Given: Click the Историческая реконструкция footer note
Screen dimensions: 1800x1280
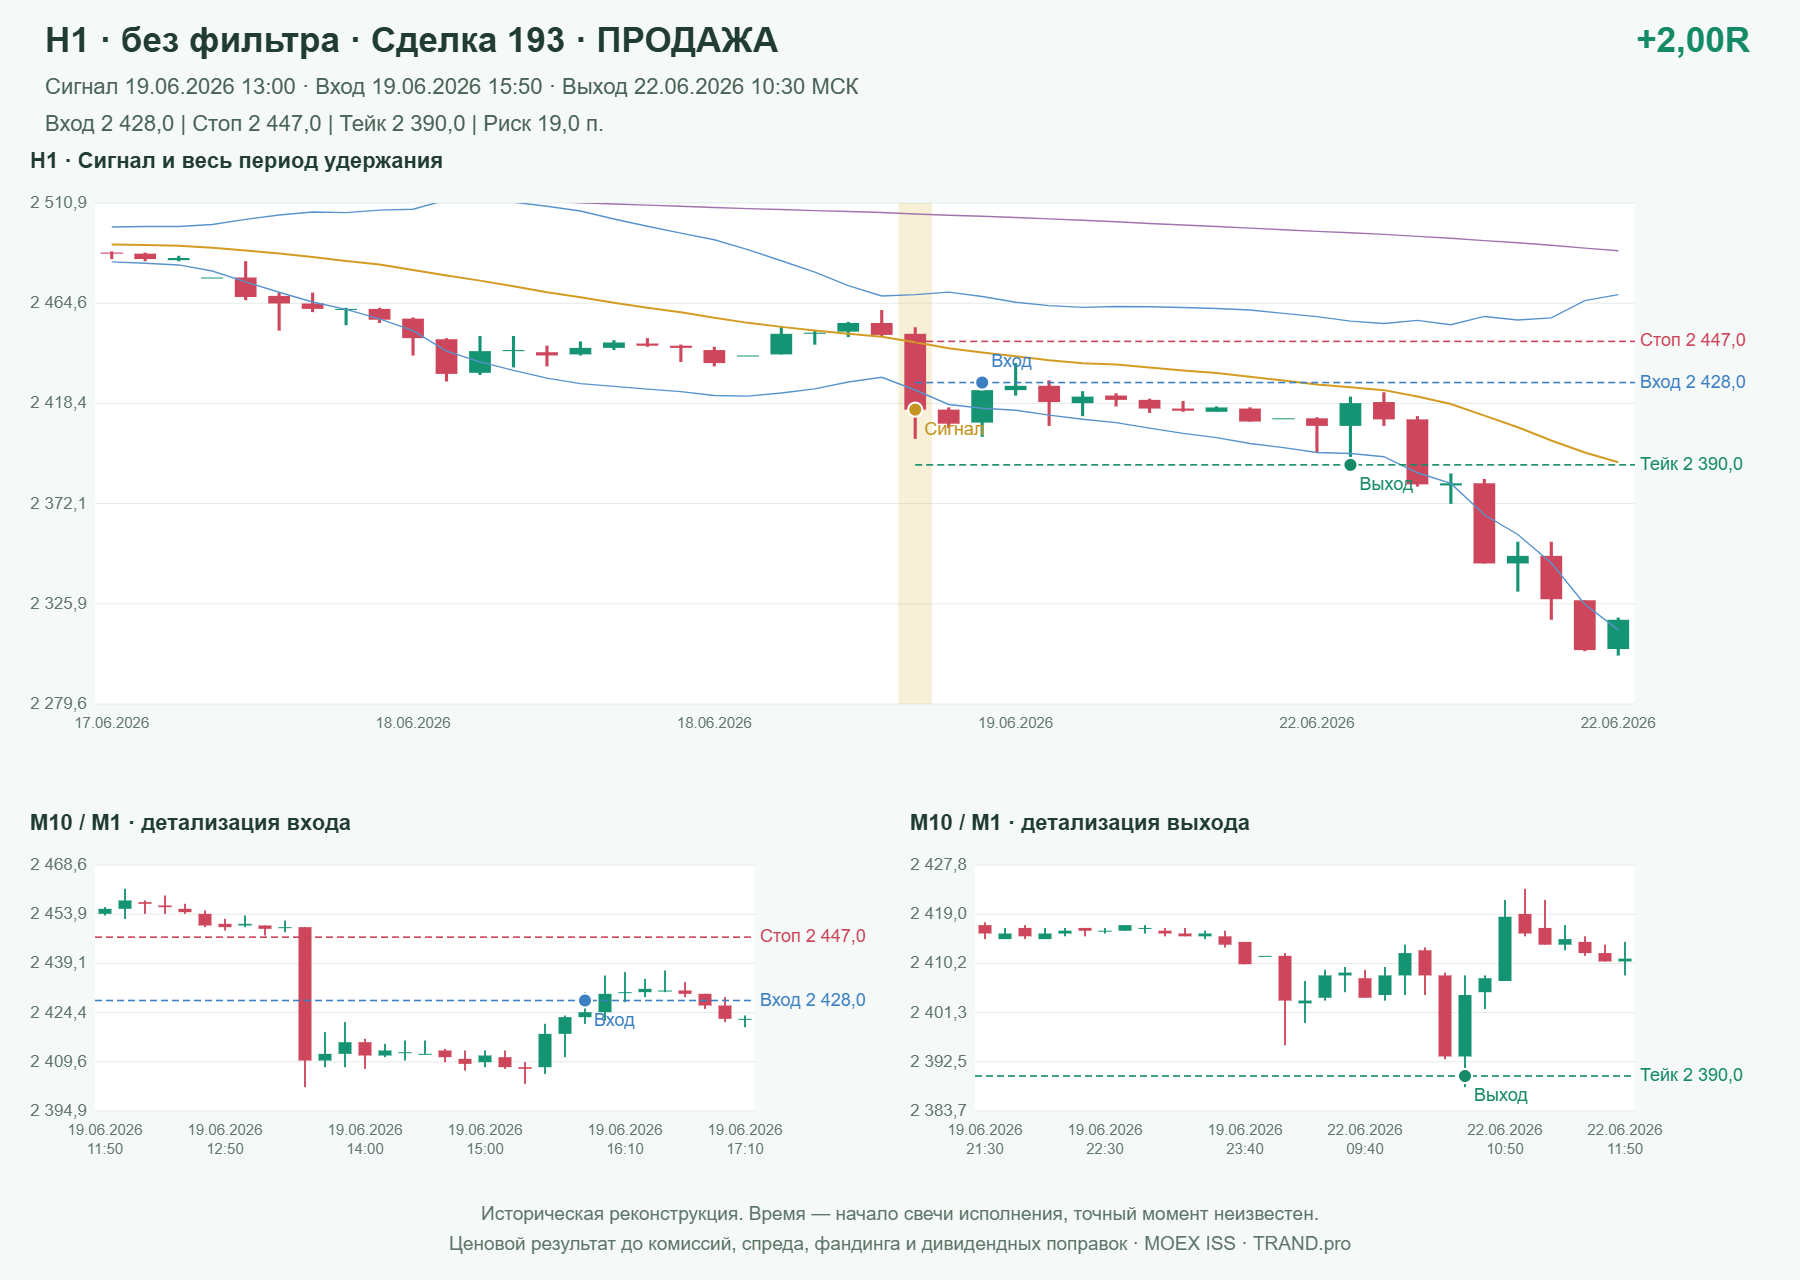Looking at the screenshot, I should [x=899, y=1214].
